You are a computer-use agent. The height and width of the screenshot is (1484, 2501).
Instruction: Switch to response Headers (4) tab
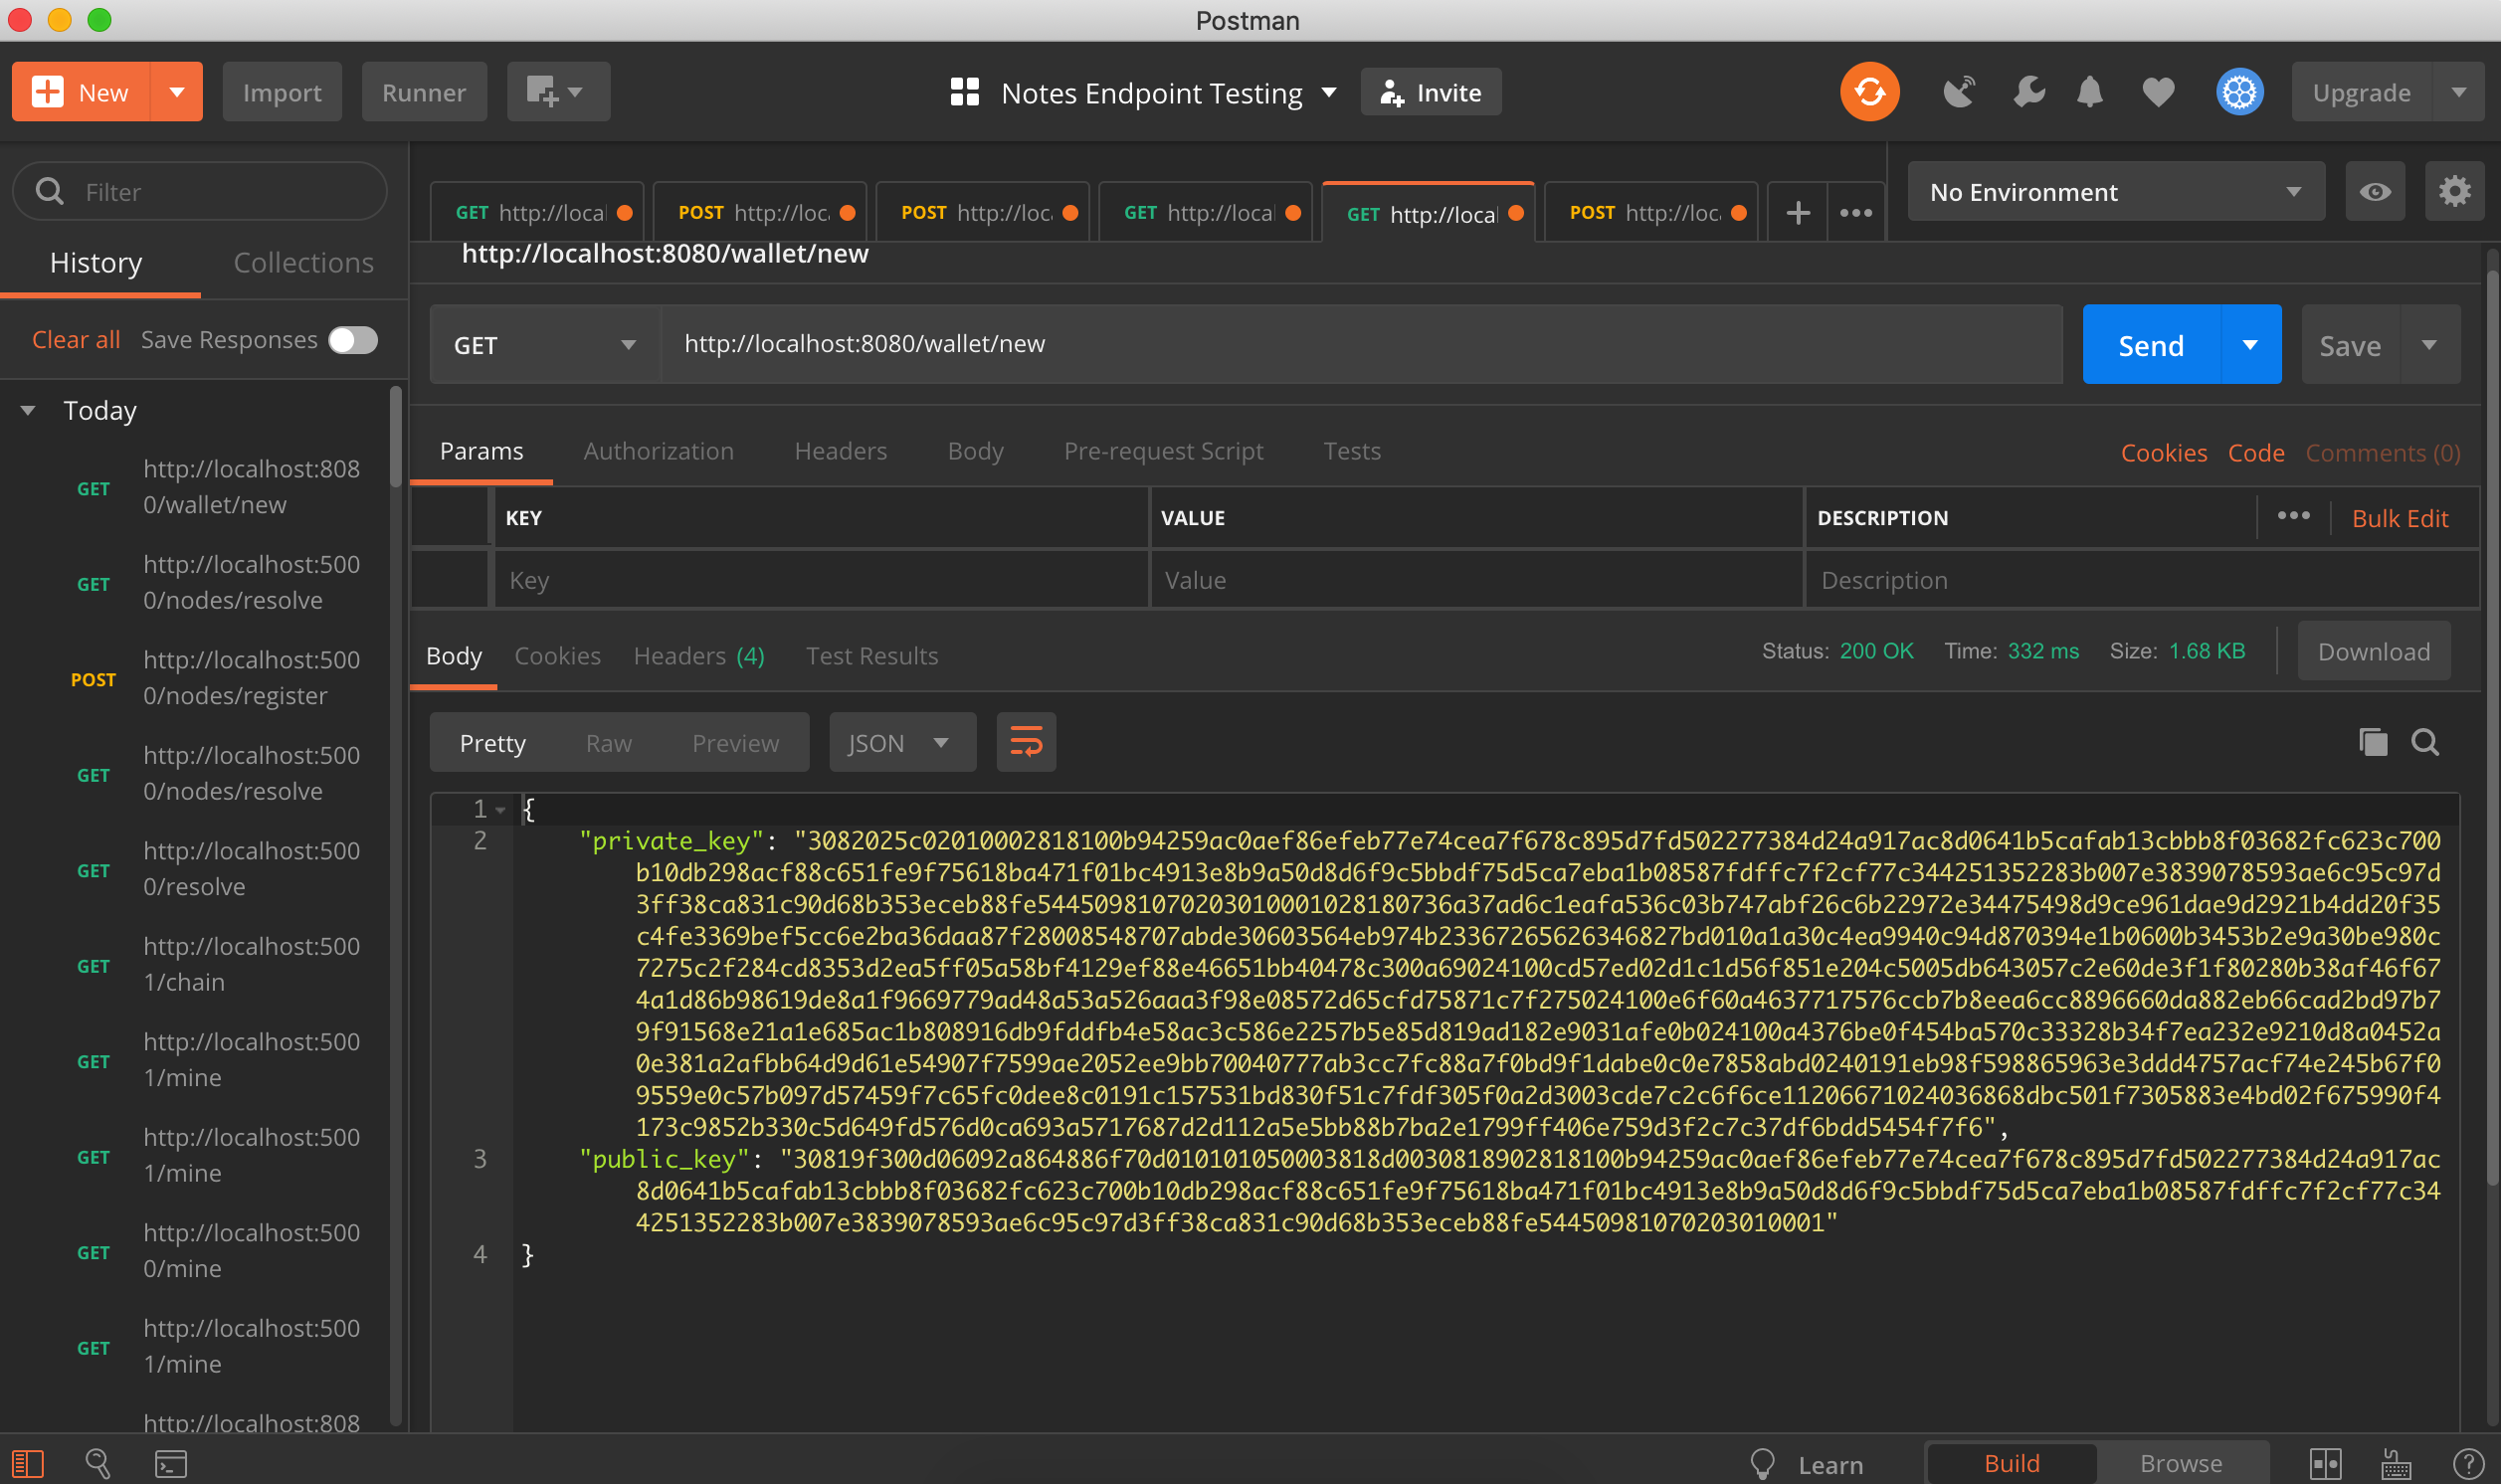tap(698, 656)
